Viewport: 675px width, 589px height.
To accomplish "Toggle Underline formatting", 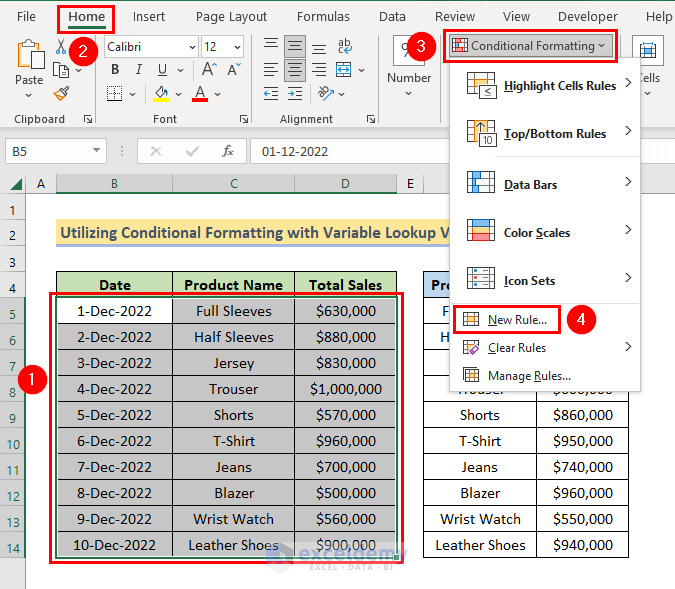I will point(162,69).
